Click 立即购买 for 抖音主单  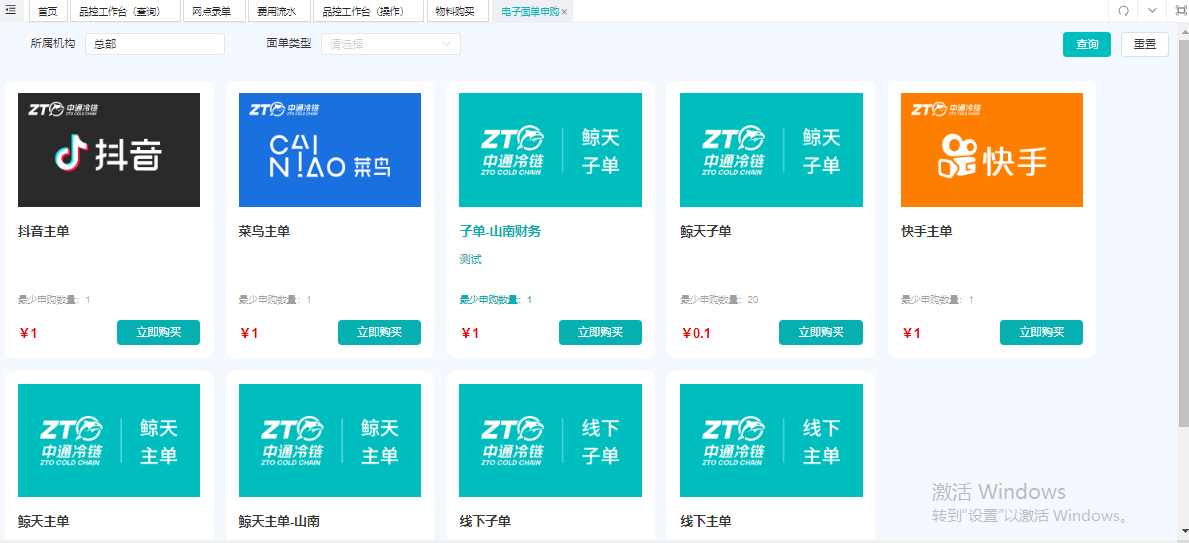[x=158, y=332]
